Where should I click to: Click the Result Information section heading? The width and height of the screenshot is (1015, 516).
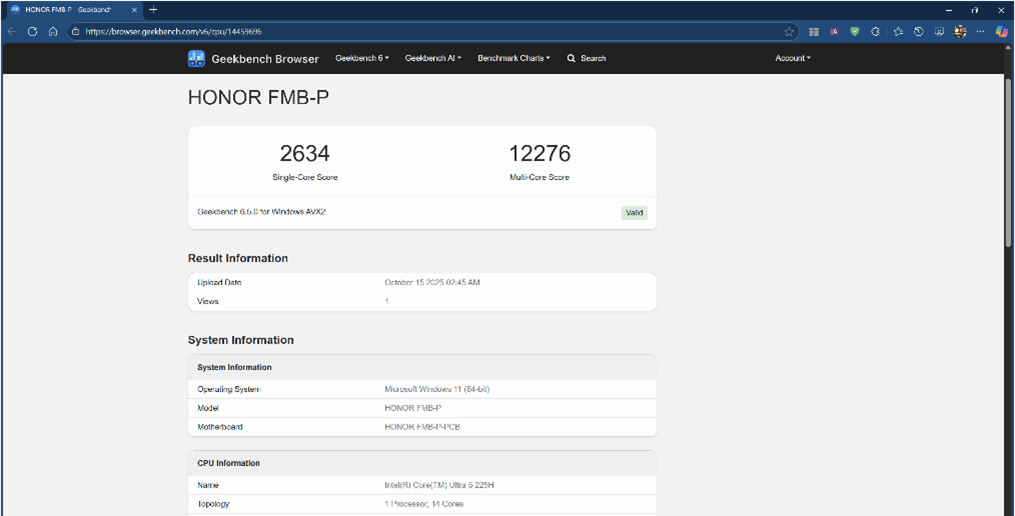(238, 258)
